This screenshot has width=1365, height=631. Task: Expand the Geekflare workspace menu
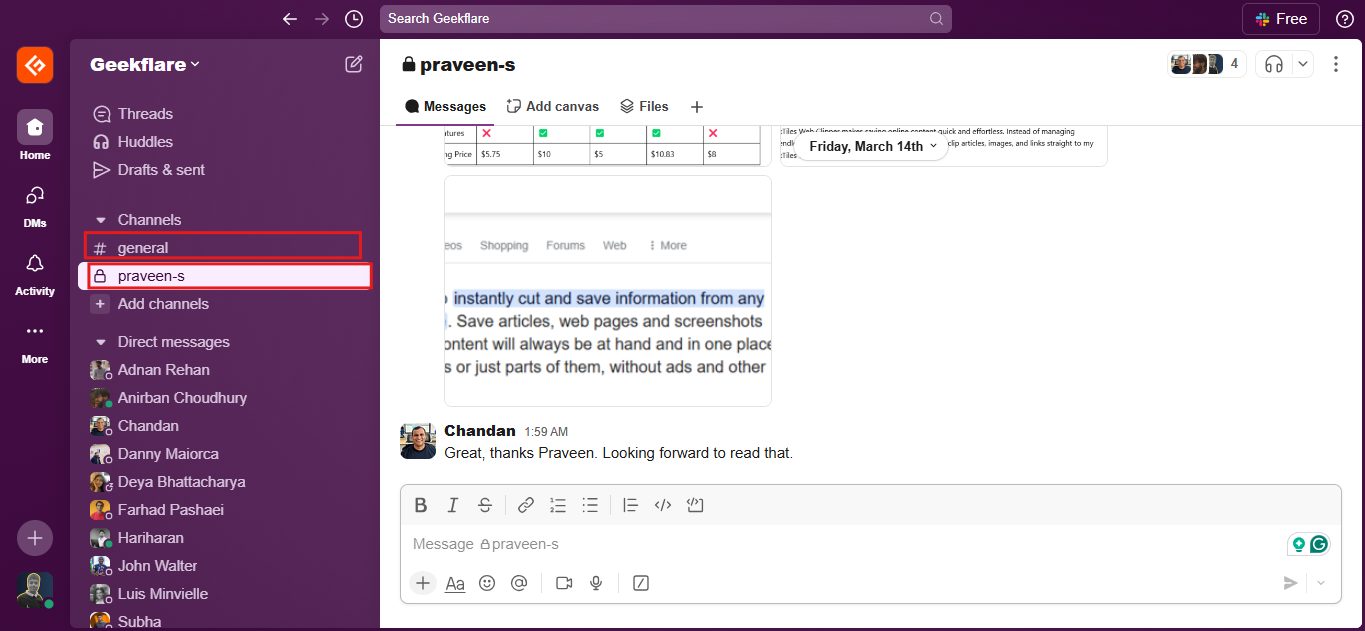coord(145,64)
